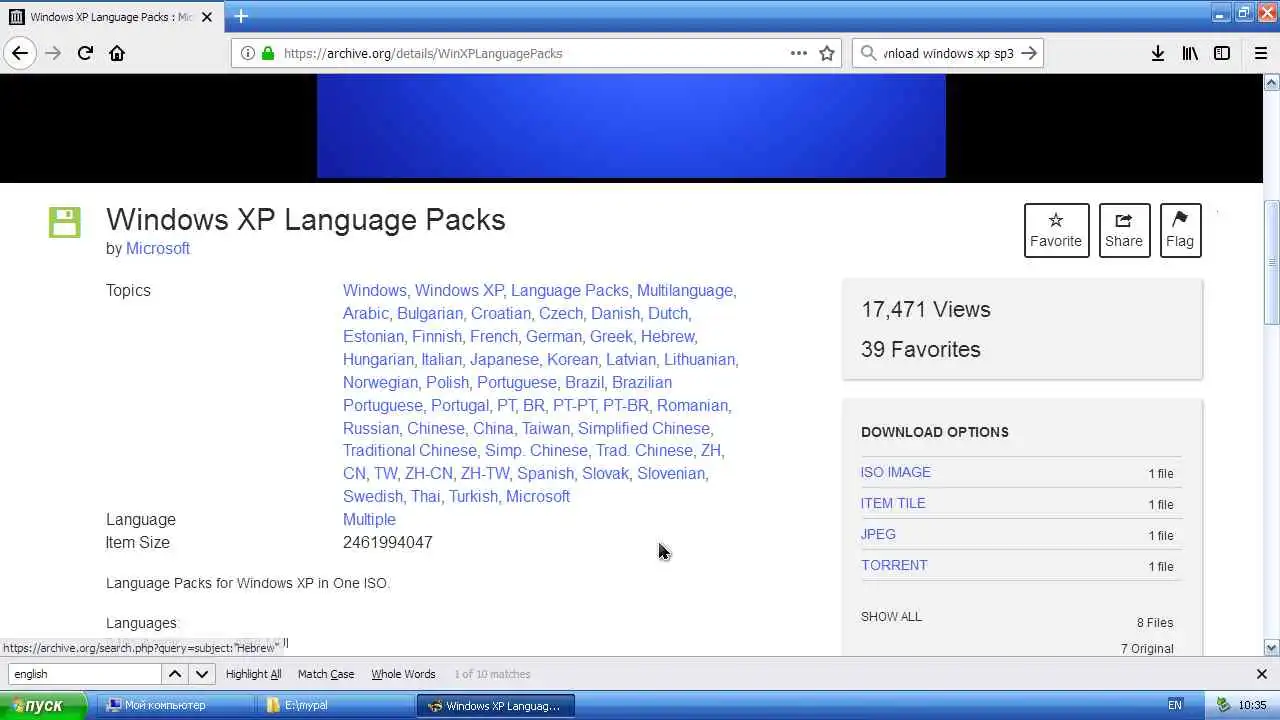Click the green padlock security icon
Image resolution: width=1280 pixels, height=720 pixels.
pos(268,53)
